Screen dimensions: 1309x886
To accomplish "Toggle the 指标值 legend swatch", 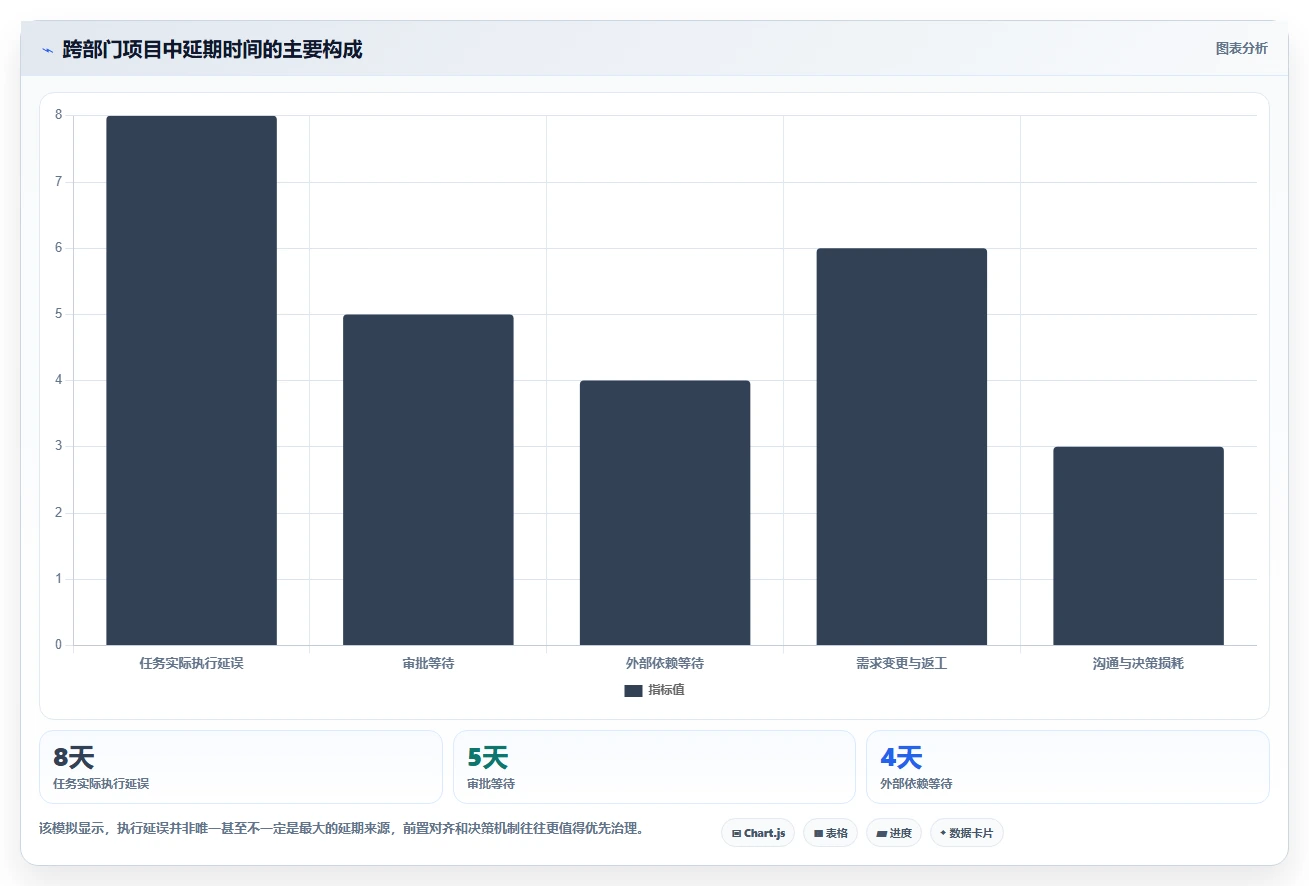I will pyautogui.click(x=633, y=691).
